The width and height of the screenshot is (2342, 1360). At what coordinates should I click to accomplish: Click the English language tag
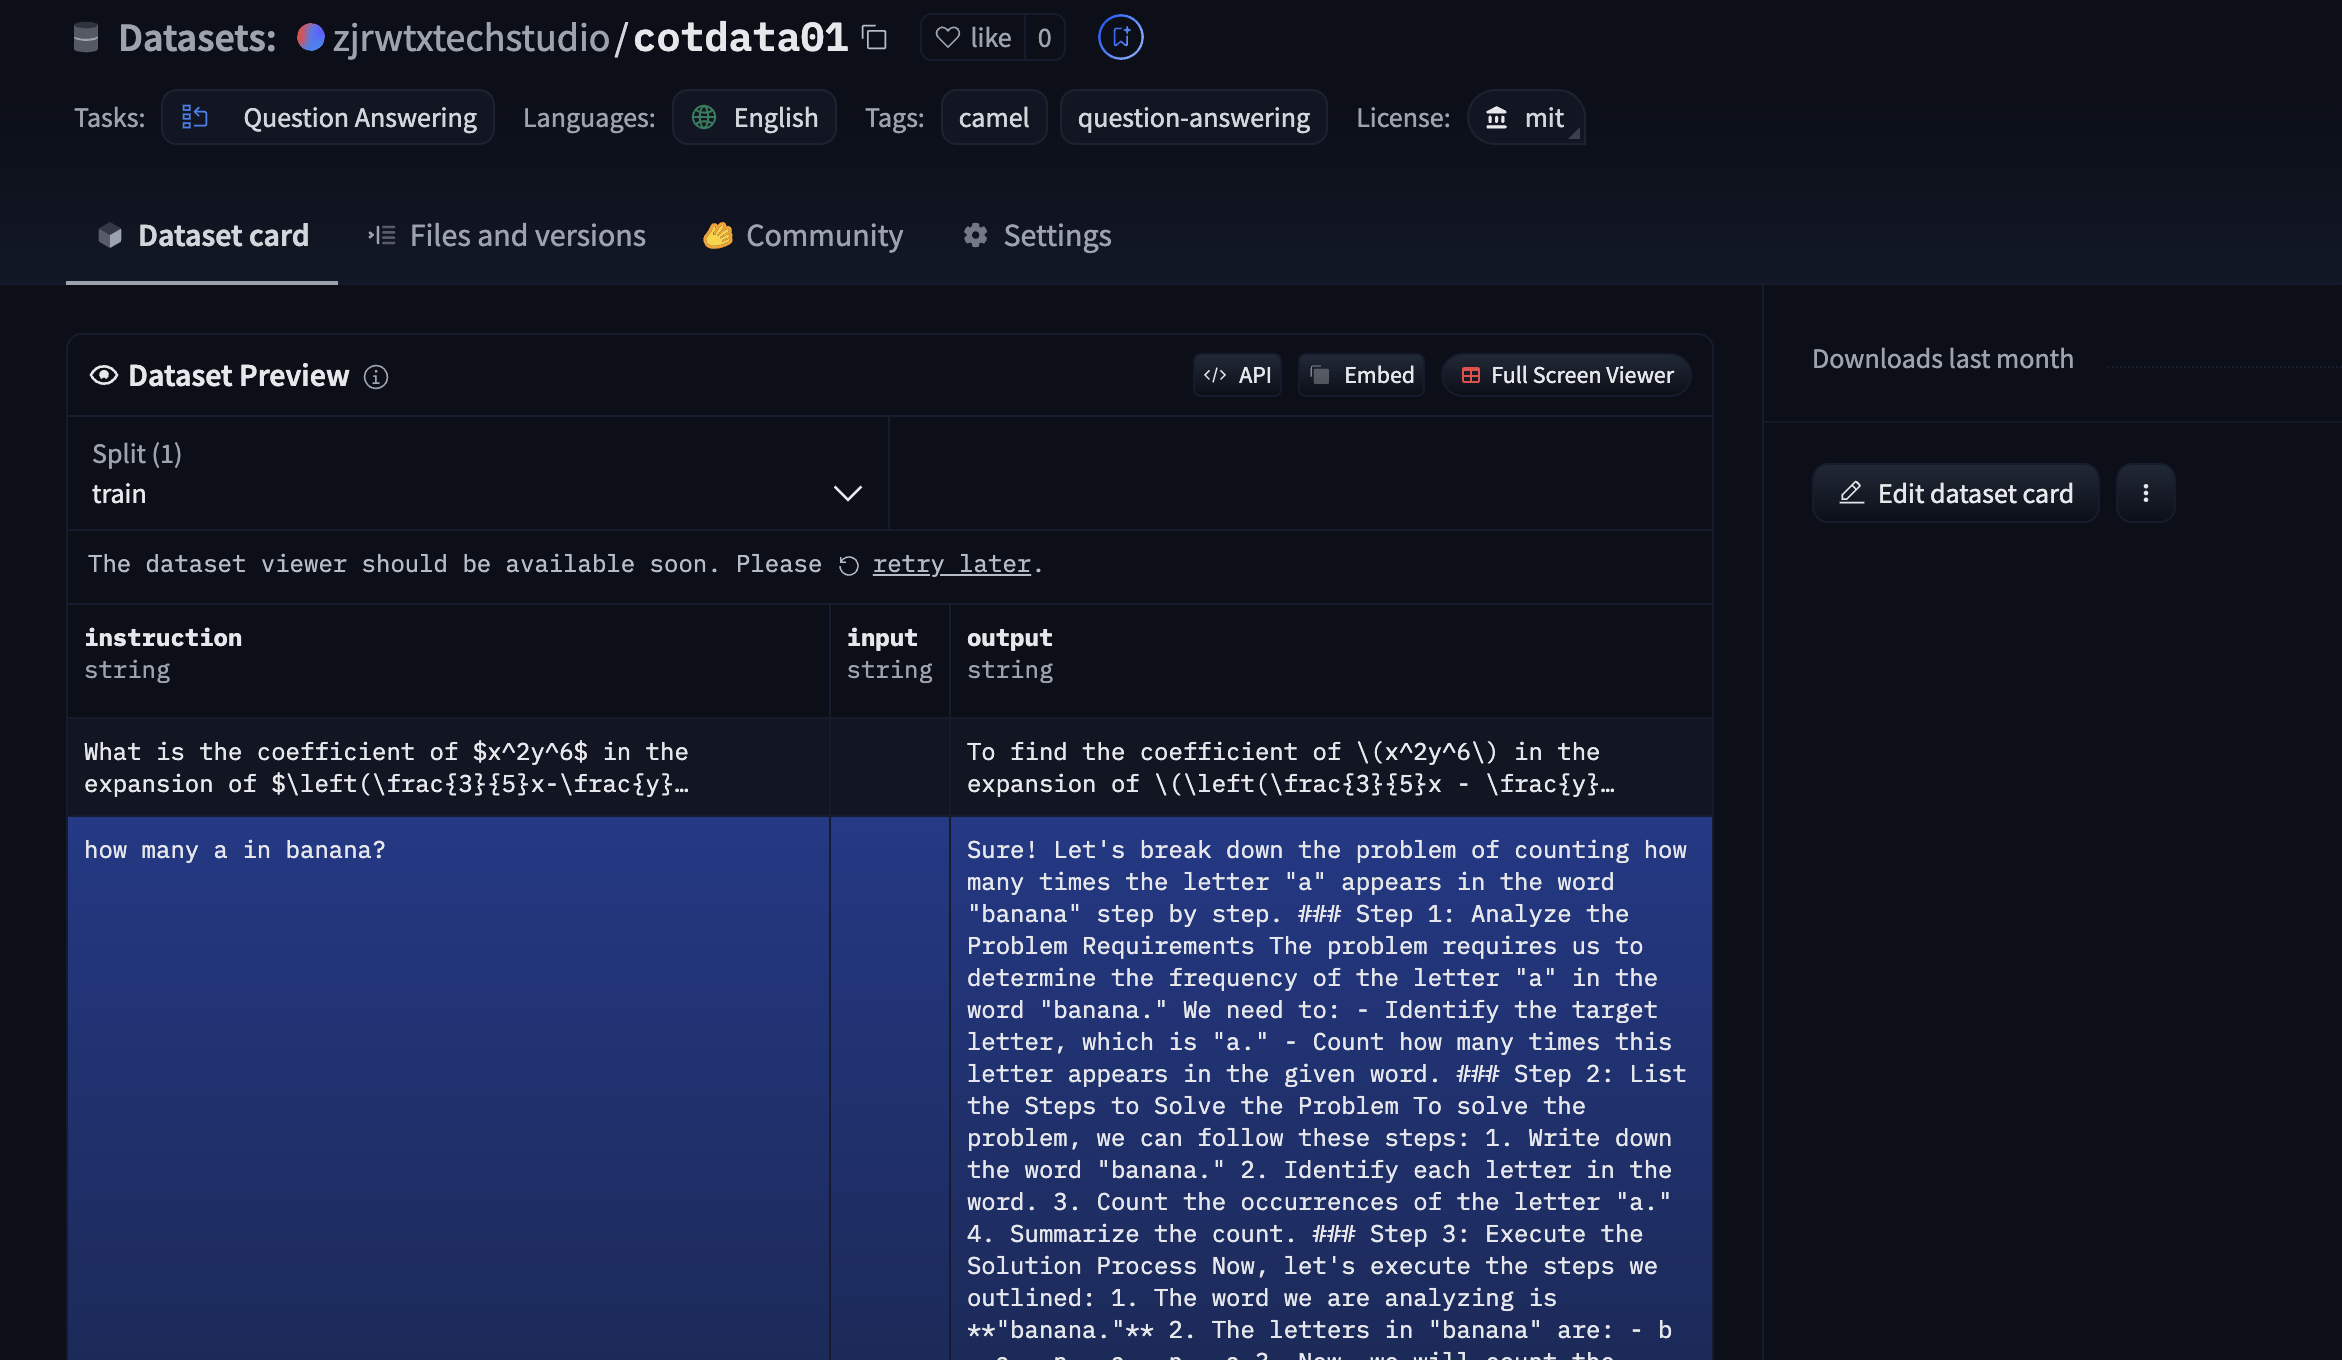click(x=754, y=118)
